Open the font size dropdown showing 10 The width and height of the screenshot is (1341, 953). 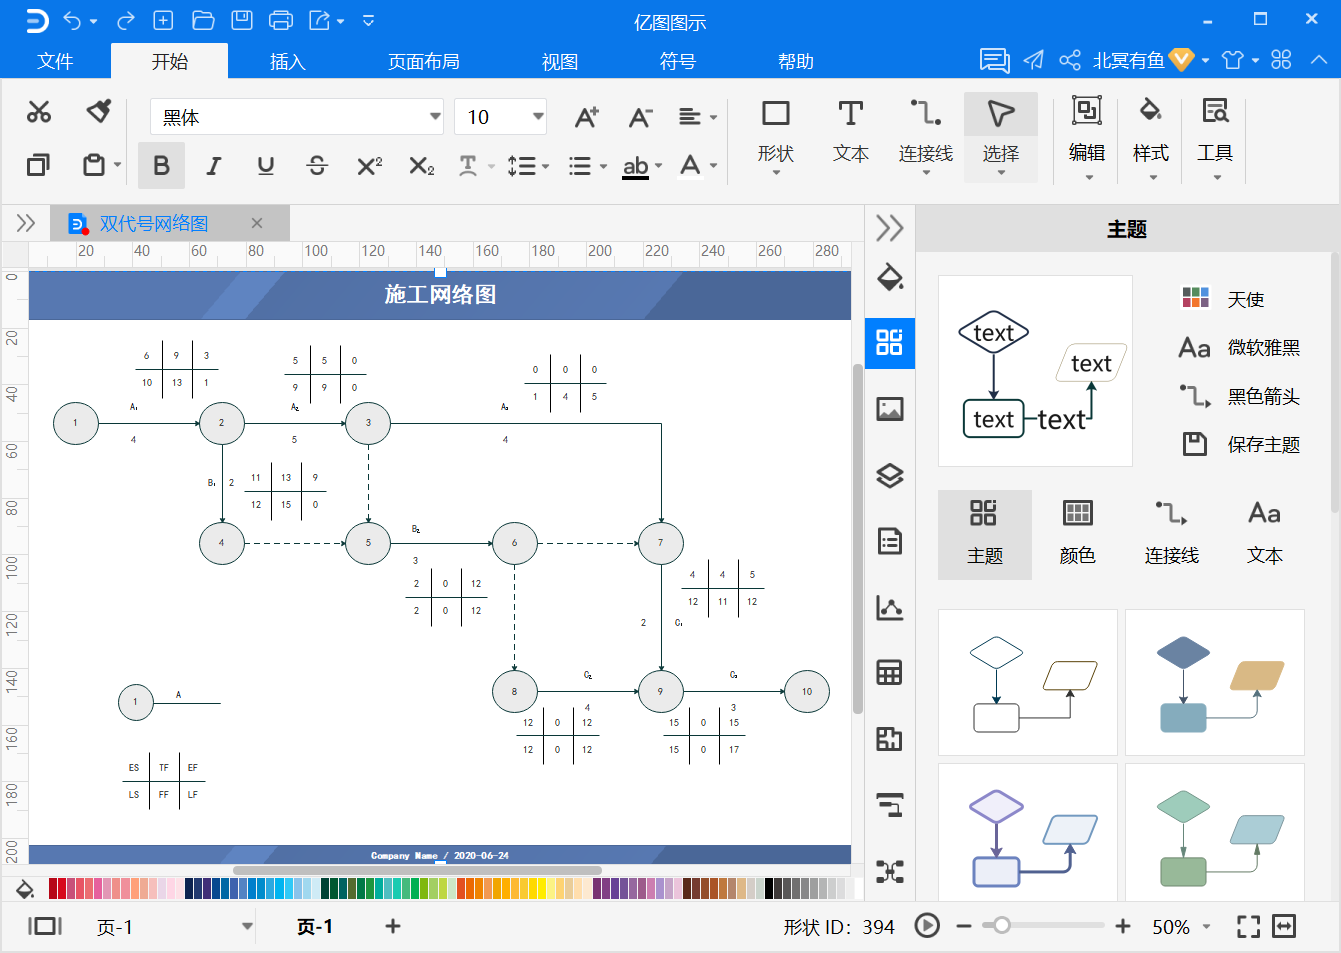click(500, 117)
